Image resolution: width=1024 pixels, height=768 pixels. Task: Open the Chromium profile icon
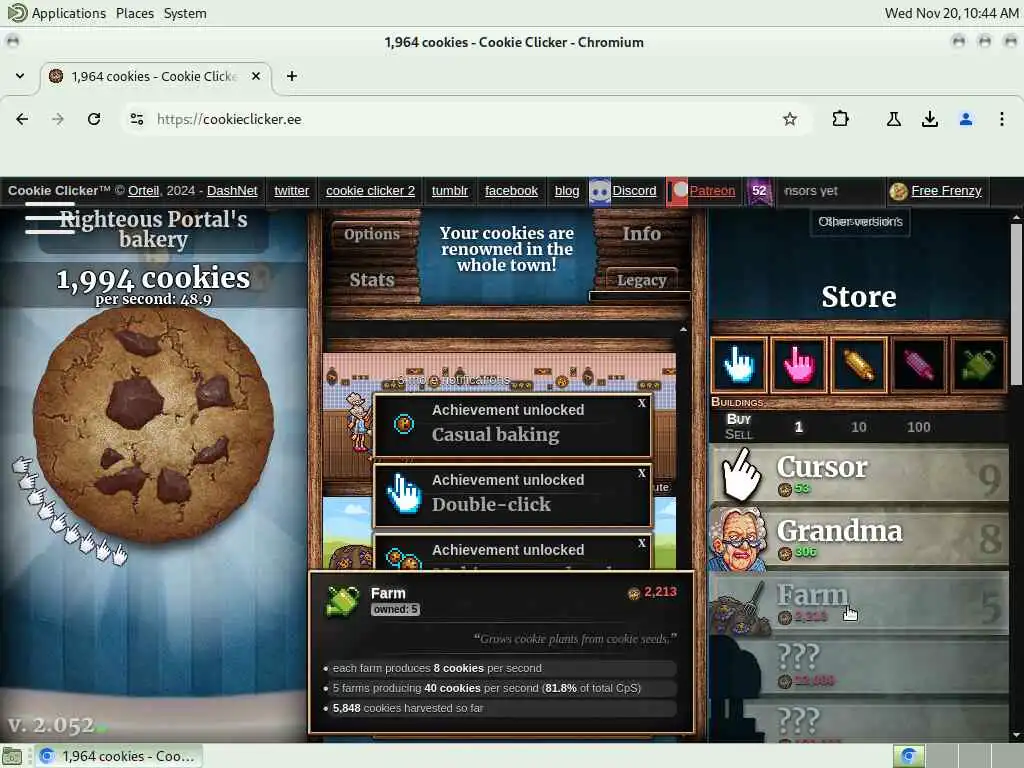click(966, 119)
